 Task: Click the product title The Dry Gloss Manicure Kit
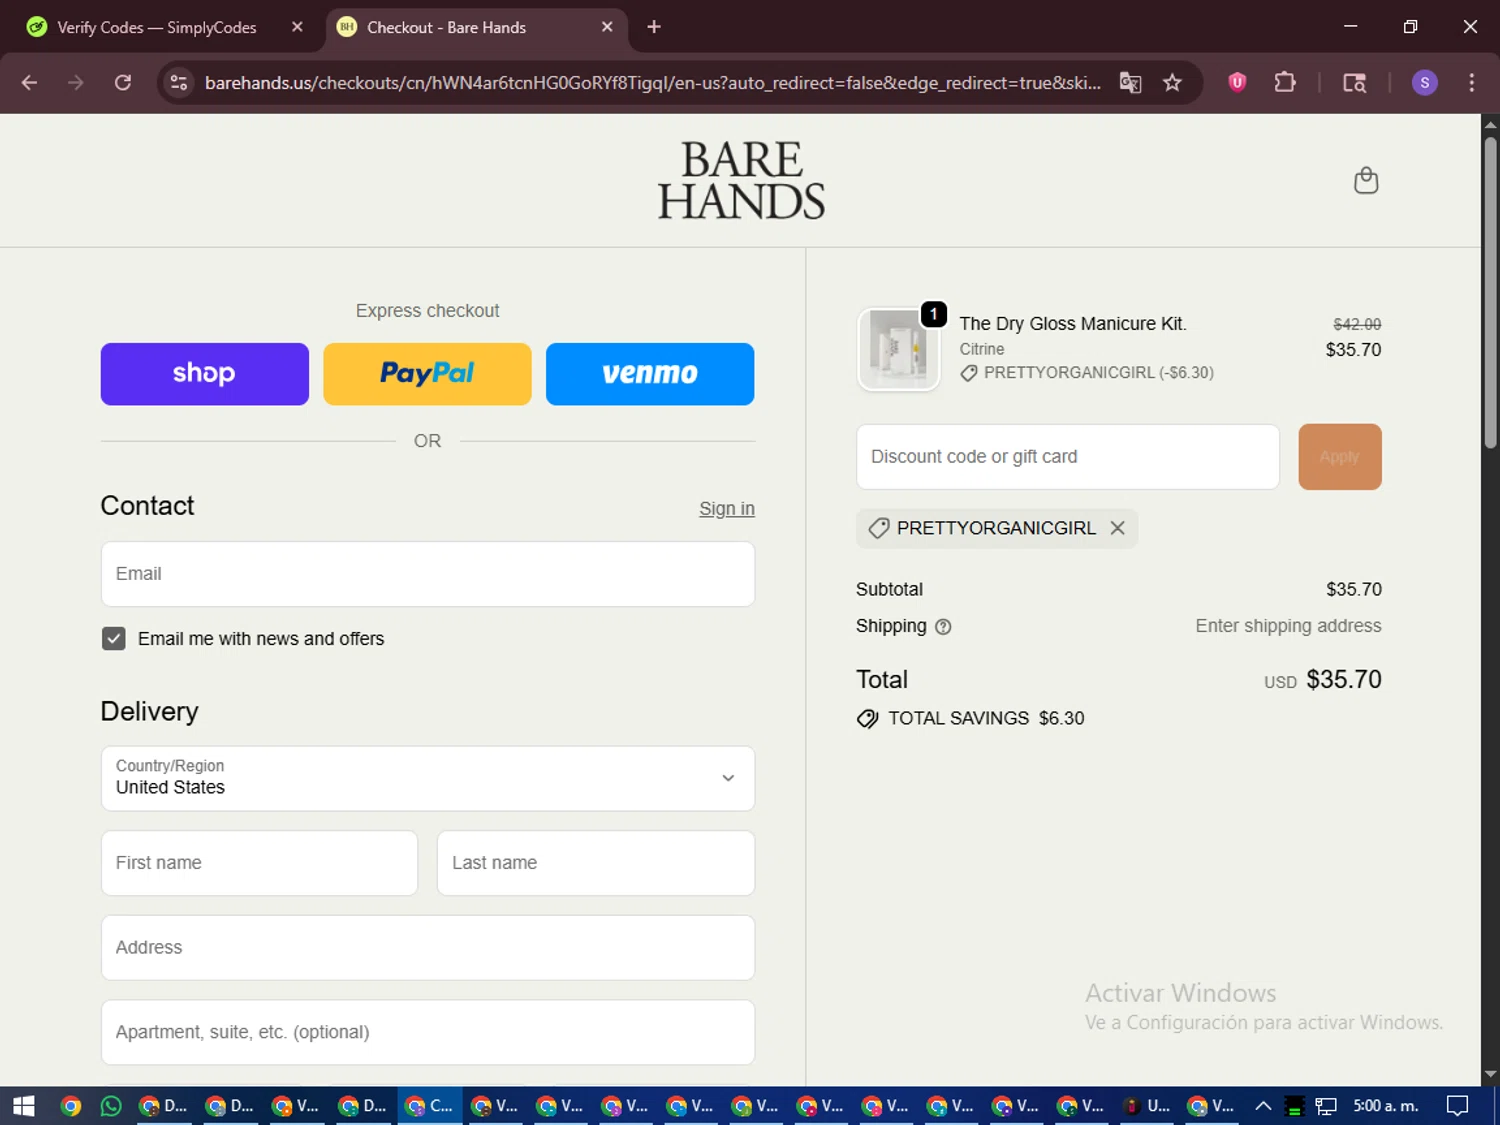pyautogui.click(x=1073, y=324)
